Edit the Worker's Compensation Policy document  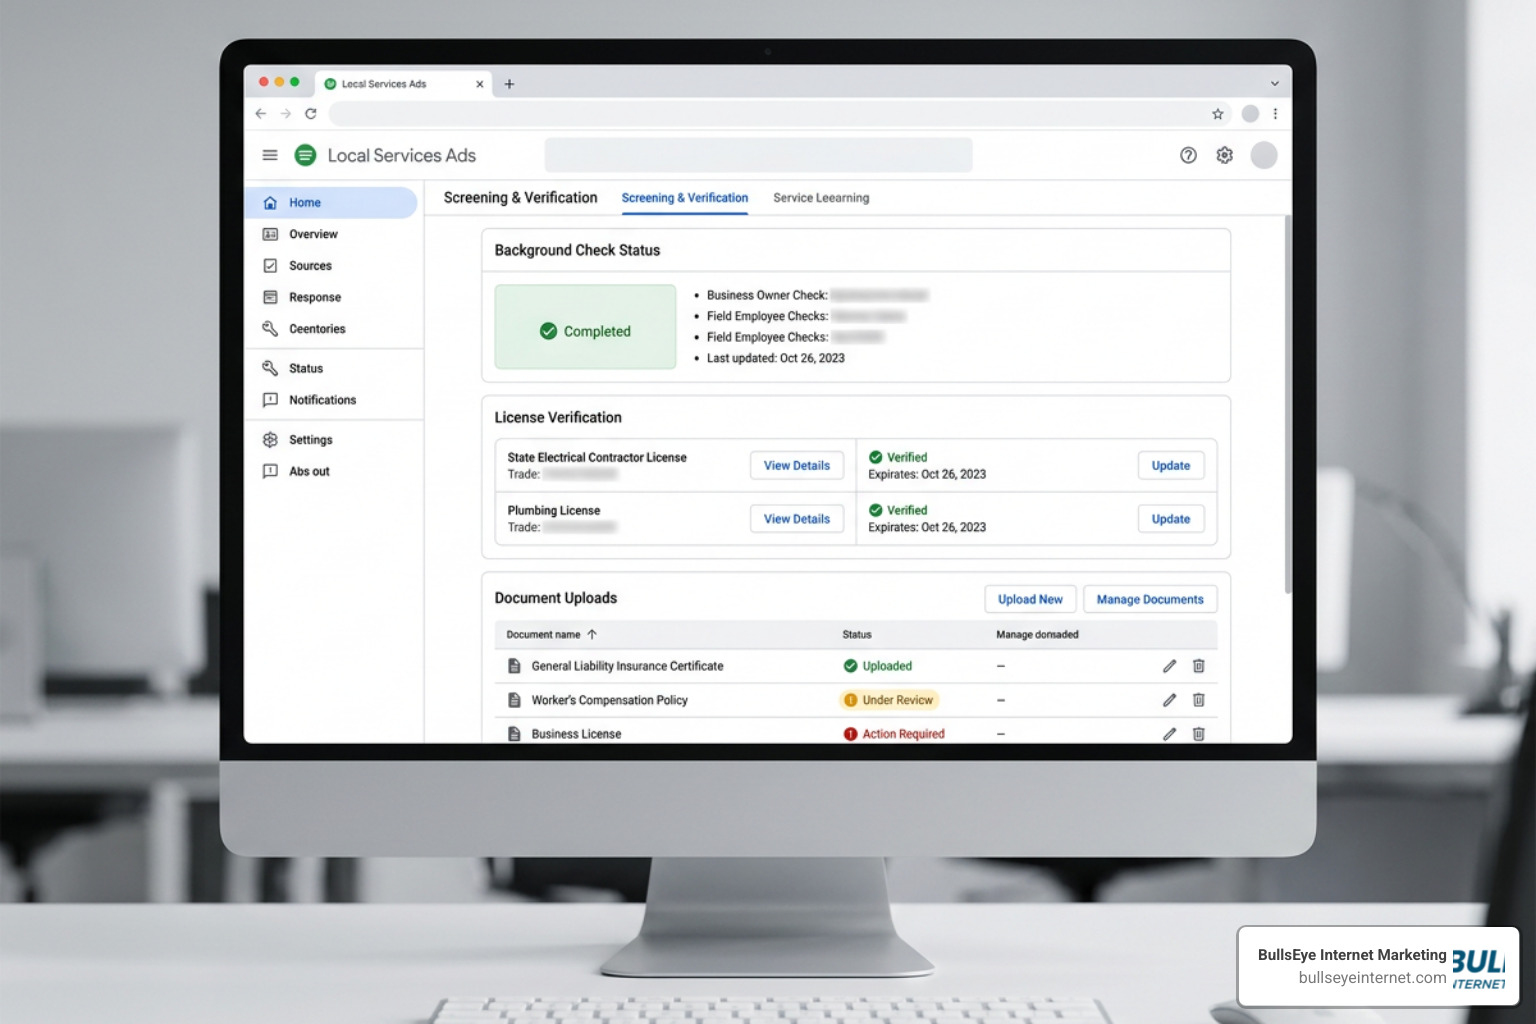pos(1169,700)
